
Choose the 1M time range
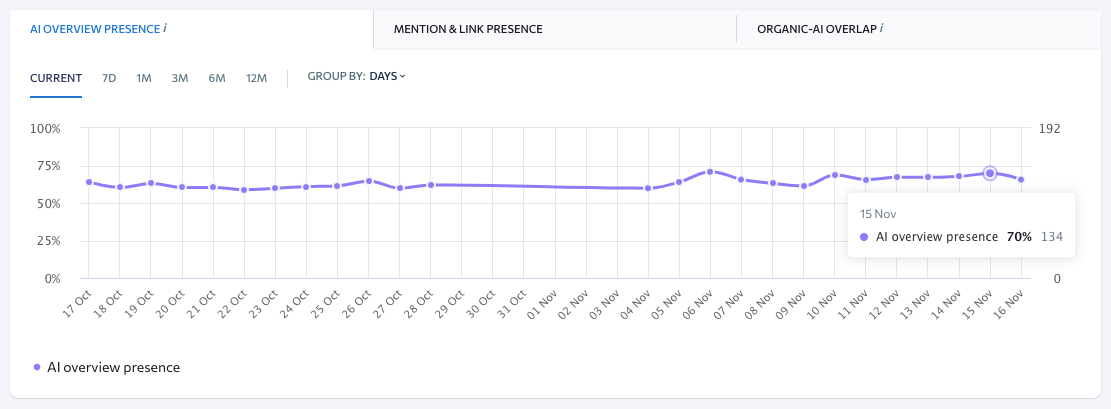(x=144, y=77)
